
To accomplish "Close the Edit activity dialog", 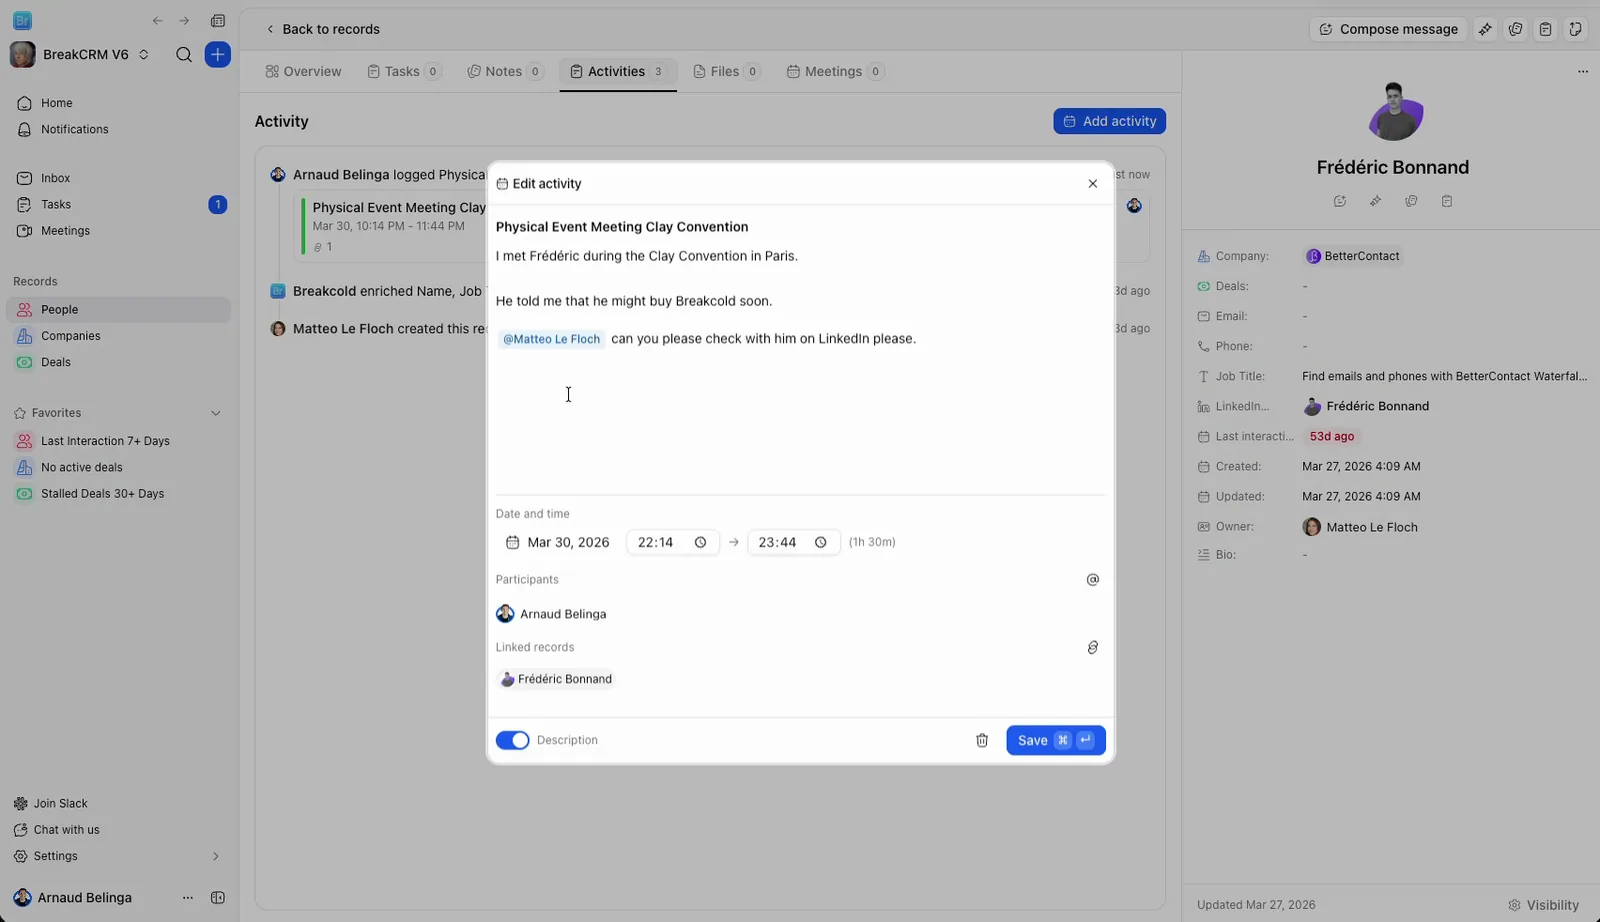I will (1092, 184).
